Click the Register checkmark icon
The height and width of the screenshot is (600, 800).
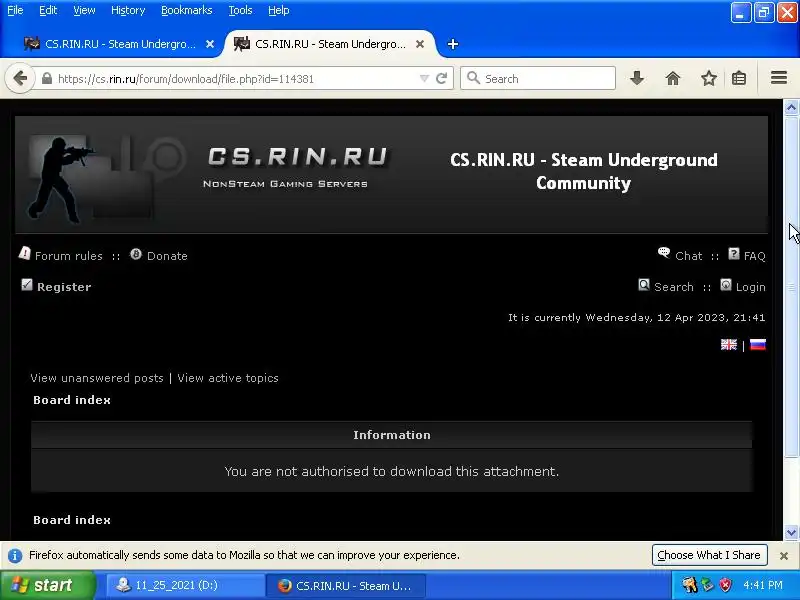point(27,284)
